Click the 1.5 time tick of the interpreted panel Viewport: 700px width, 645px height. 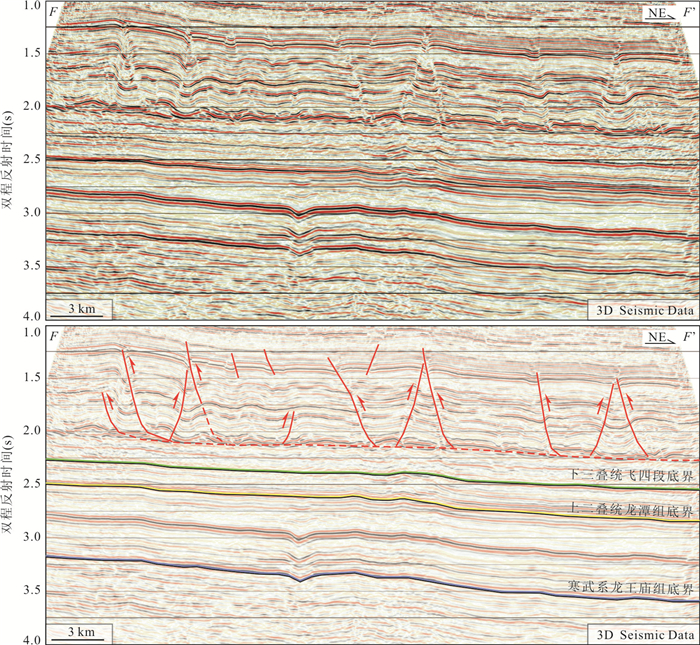coord(32,377)
